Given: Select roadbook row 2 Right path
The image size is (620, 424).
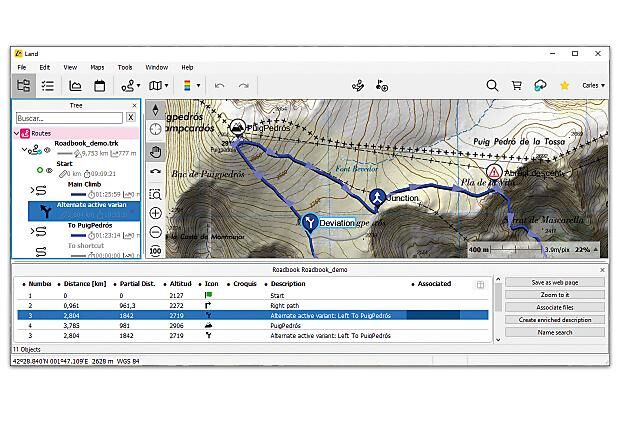Looking at the screenshot, I should click(253, 305).
